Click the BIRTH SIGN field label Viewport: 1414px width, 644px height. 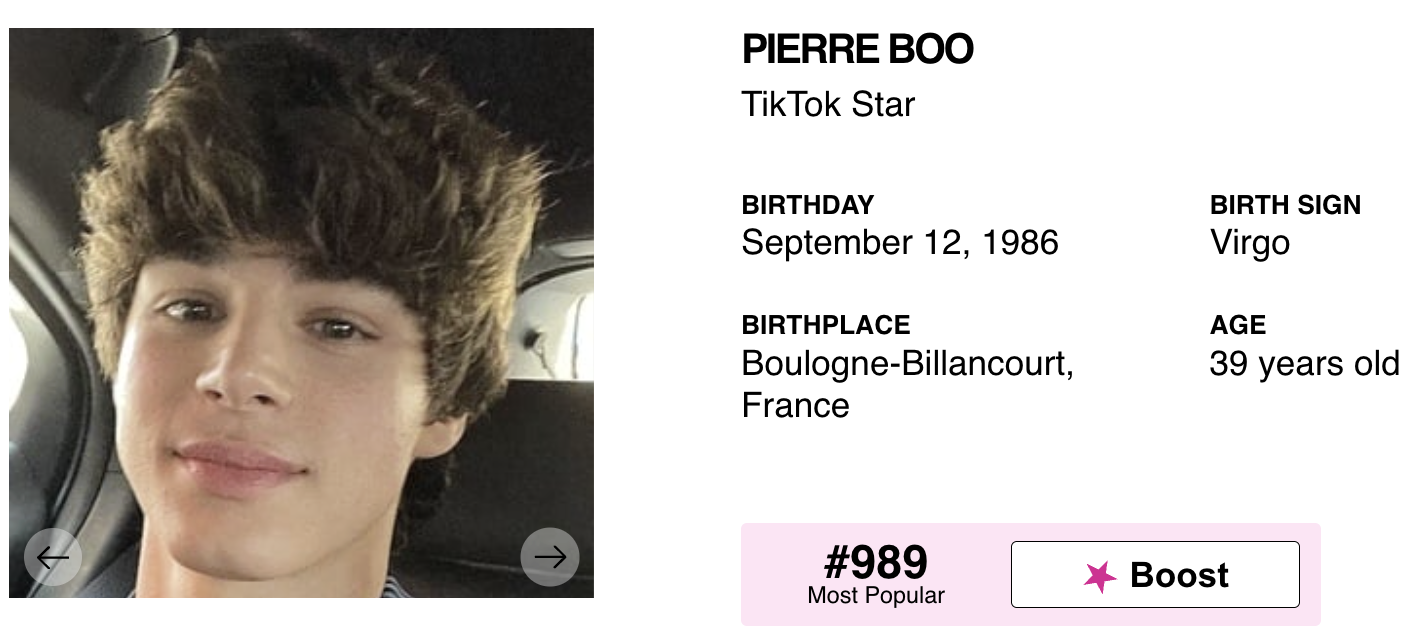click(x=1285, y=205)
